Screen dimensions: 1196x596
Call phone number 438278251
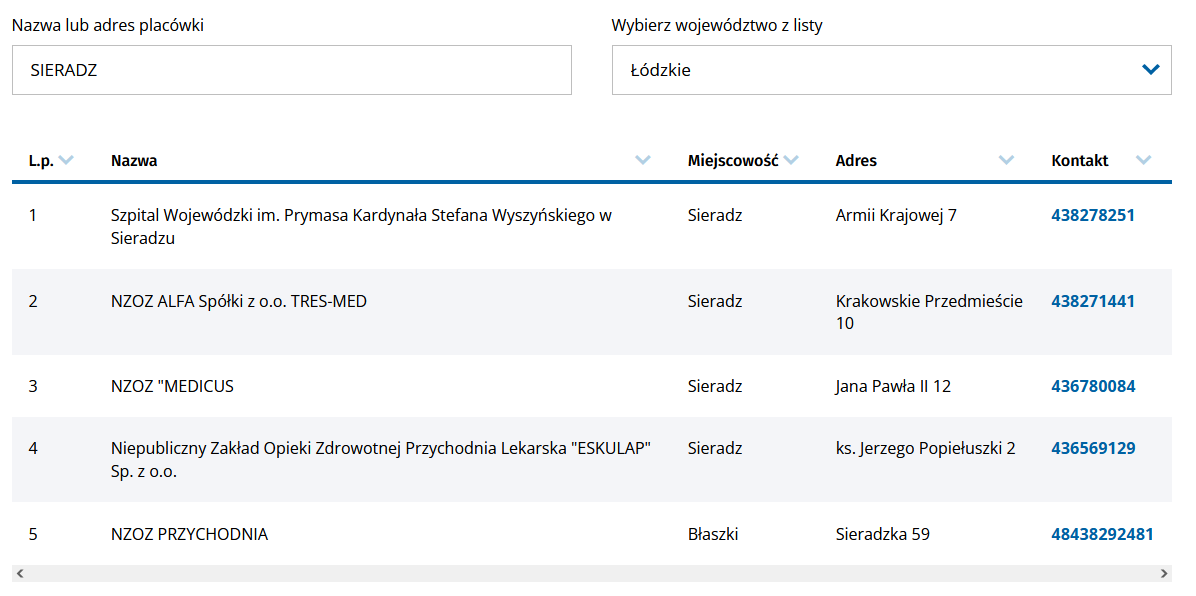point(1093,215)
